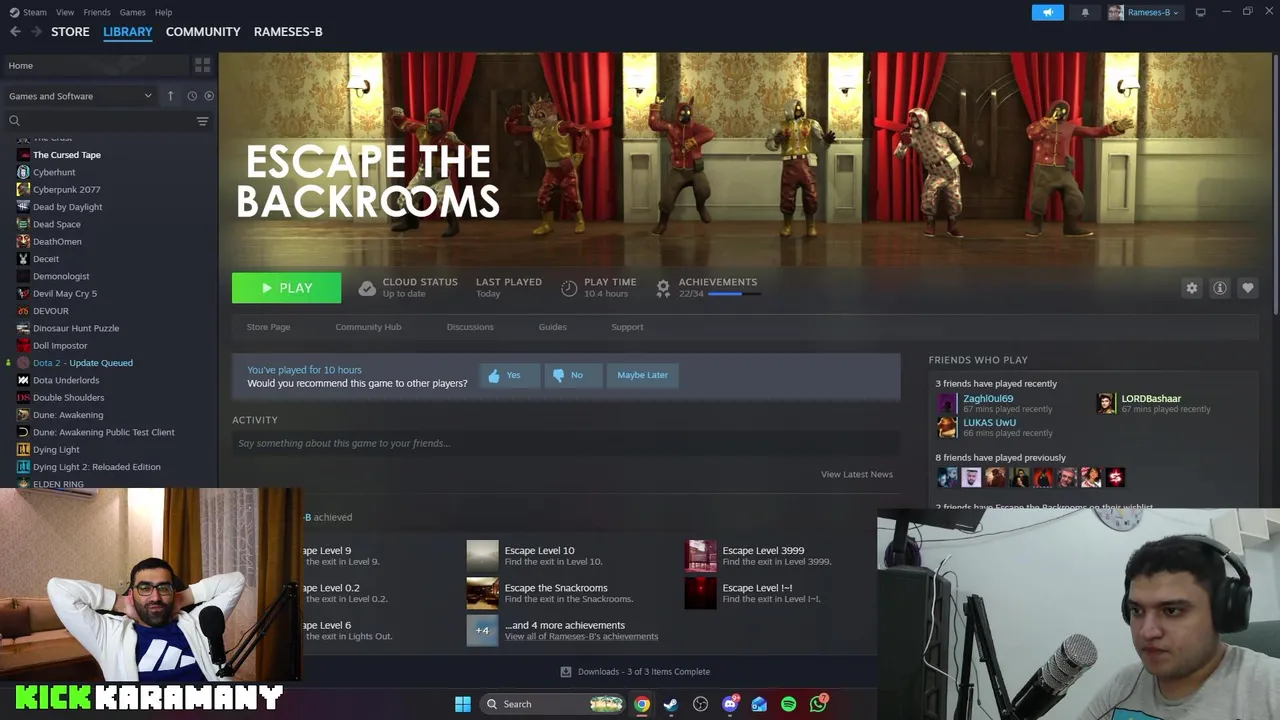
Task: Open the Community Hub tab
Action: [x=368, y=327]
